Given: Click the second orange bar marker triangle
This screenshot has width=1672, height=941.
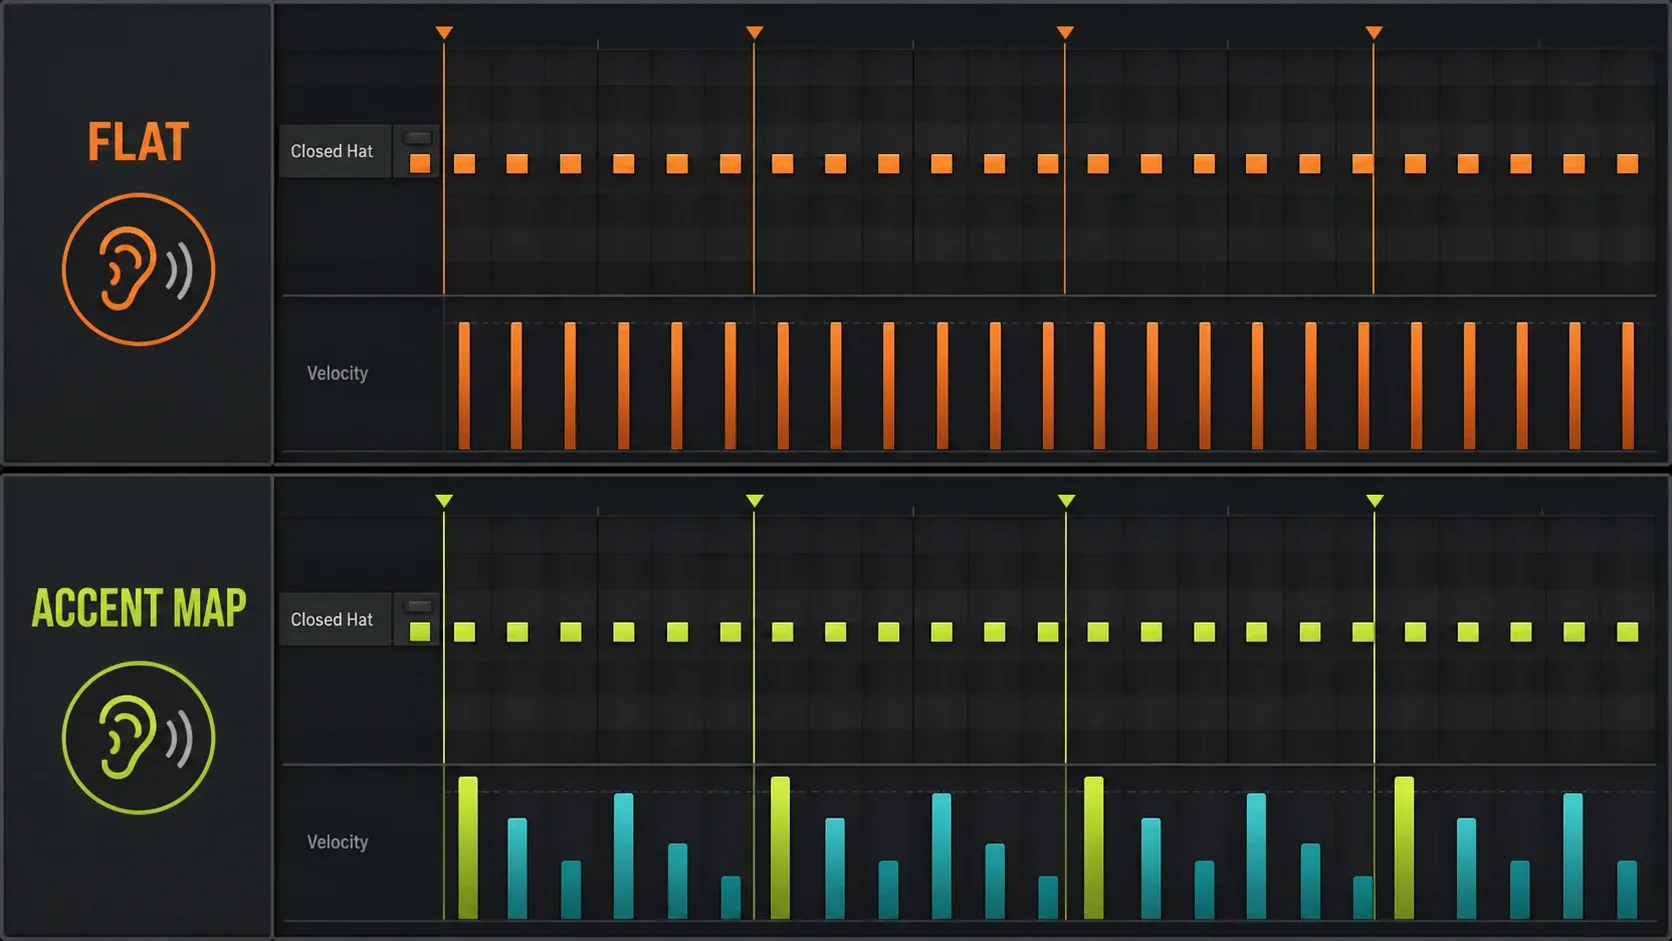Looking at the screenshot, I should click(755, 33).
